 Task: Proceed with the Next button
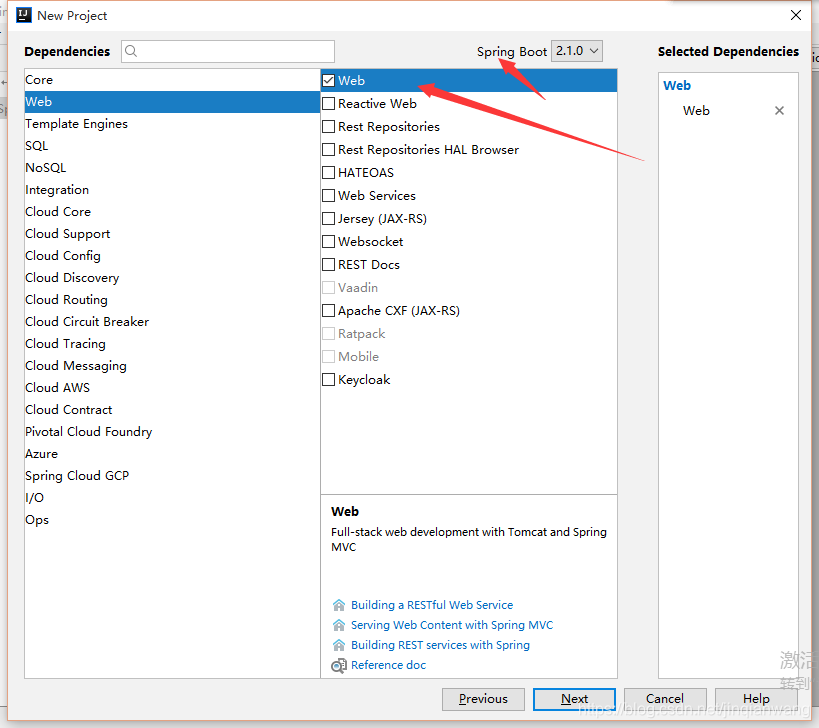pyautogui.click(x=574, y=699)
